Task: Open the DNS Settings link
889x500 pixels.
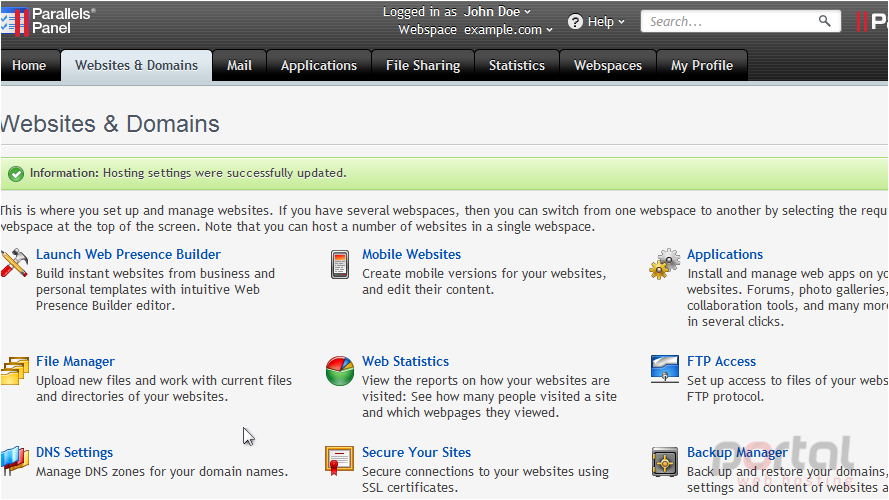Action: click(74, 452)
